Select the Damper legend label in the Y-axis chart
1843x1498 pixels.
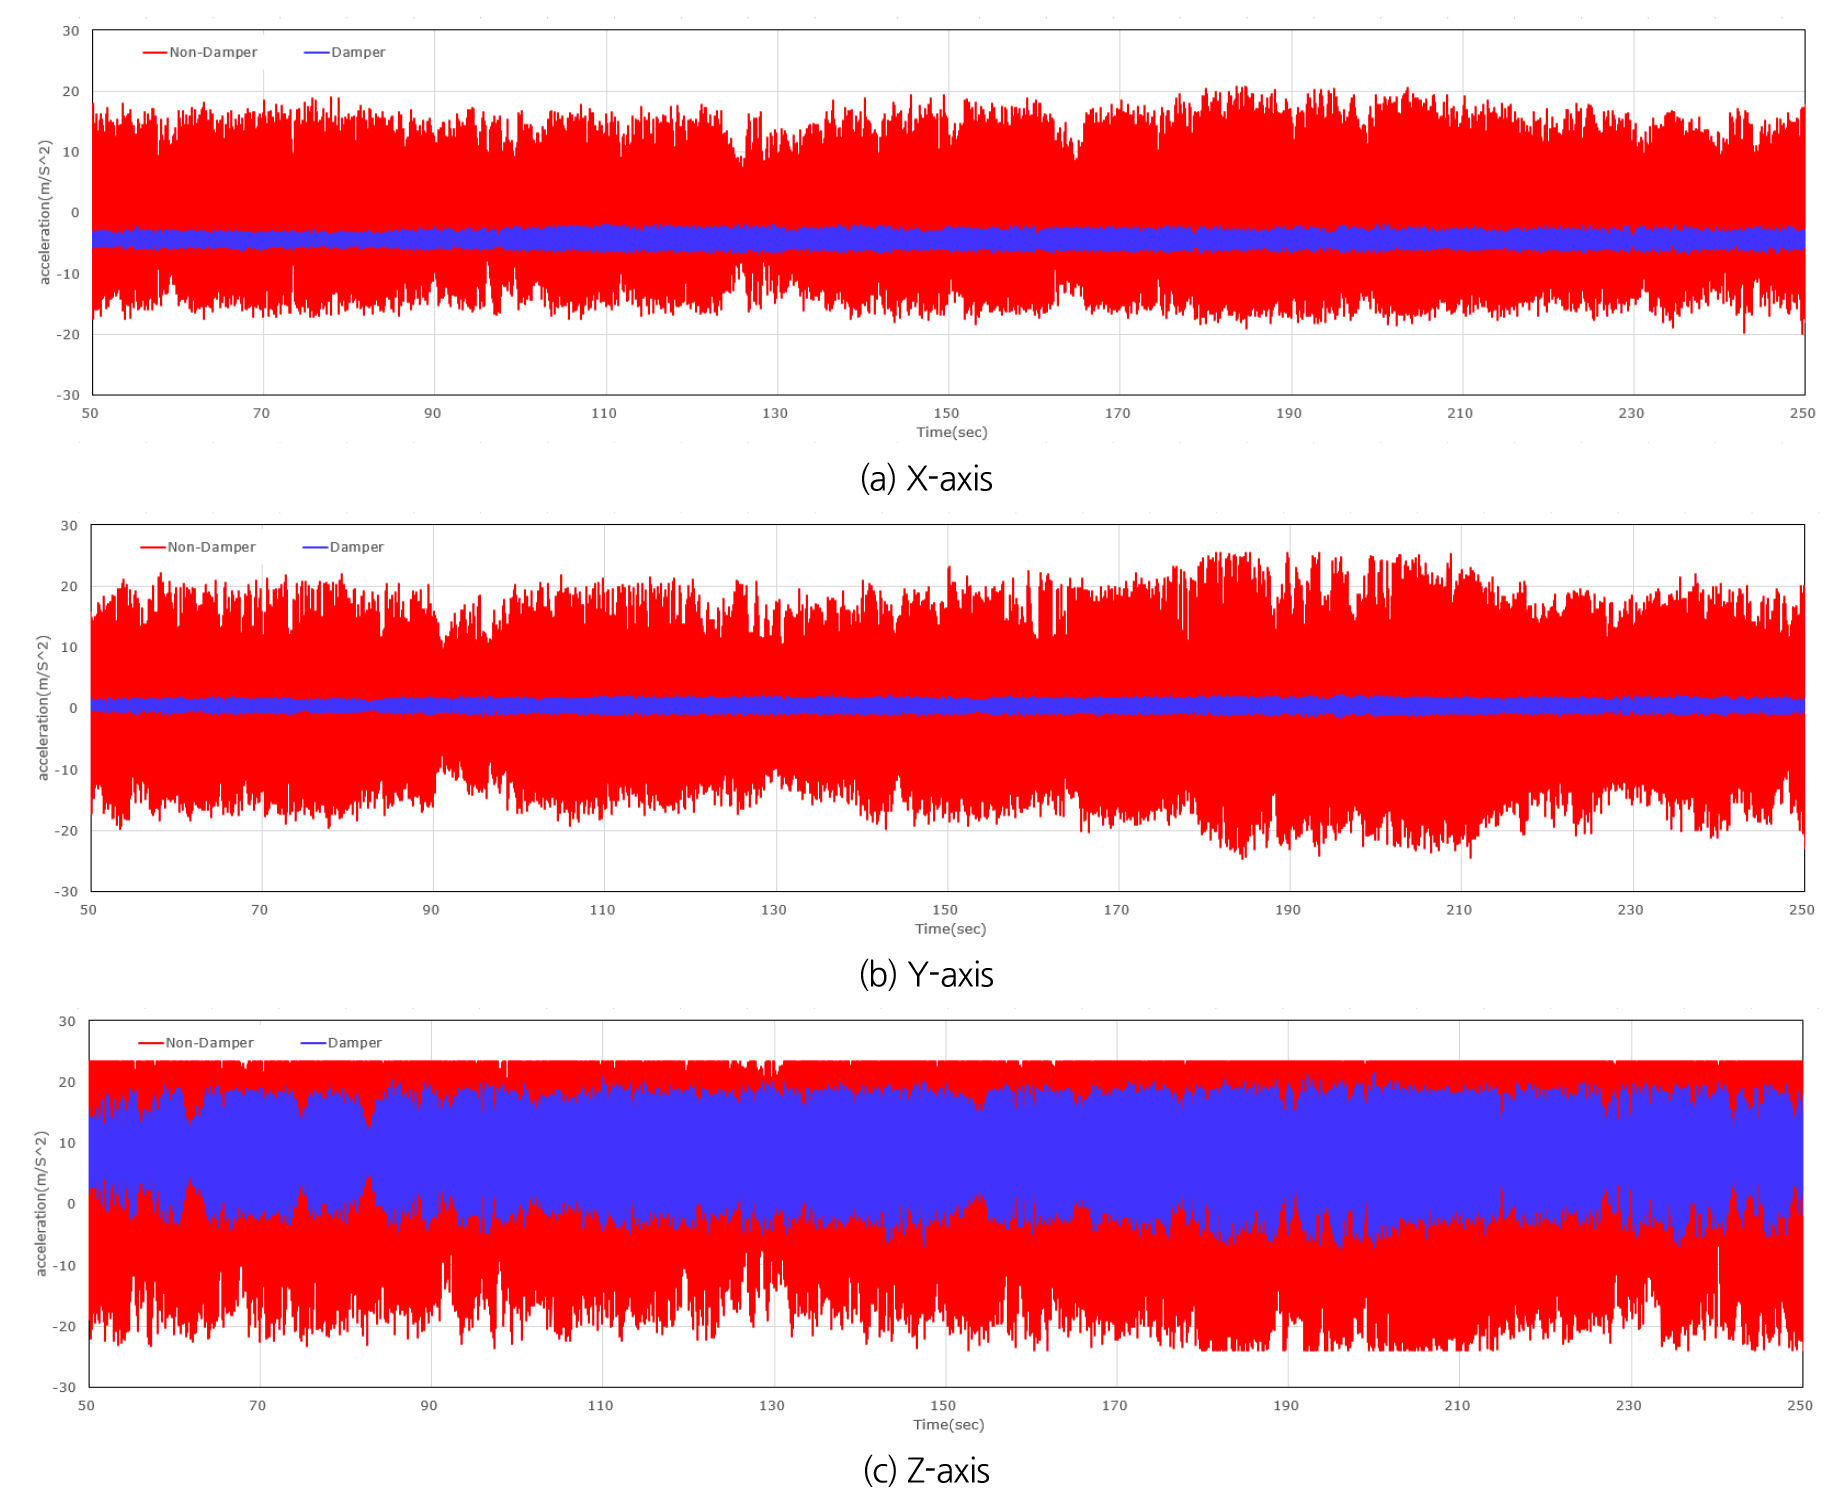point(356,547)
